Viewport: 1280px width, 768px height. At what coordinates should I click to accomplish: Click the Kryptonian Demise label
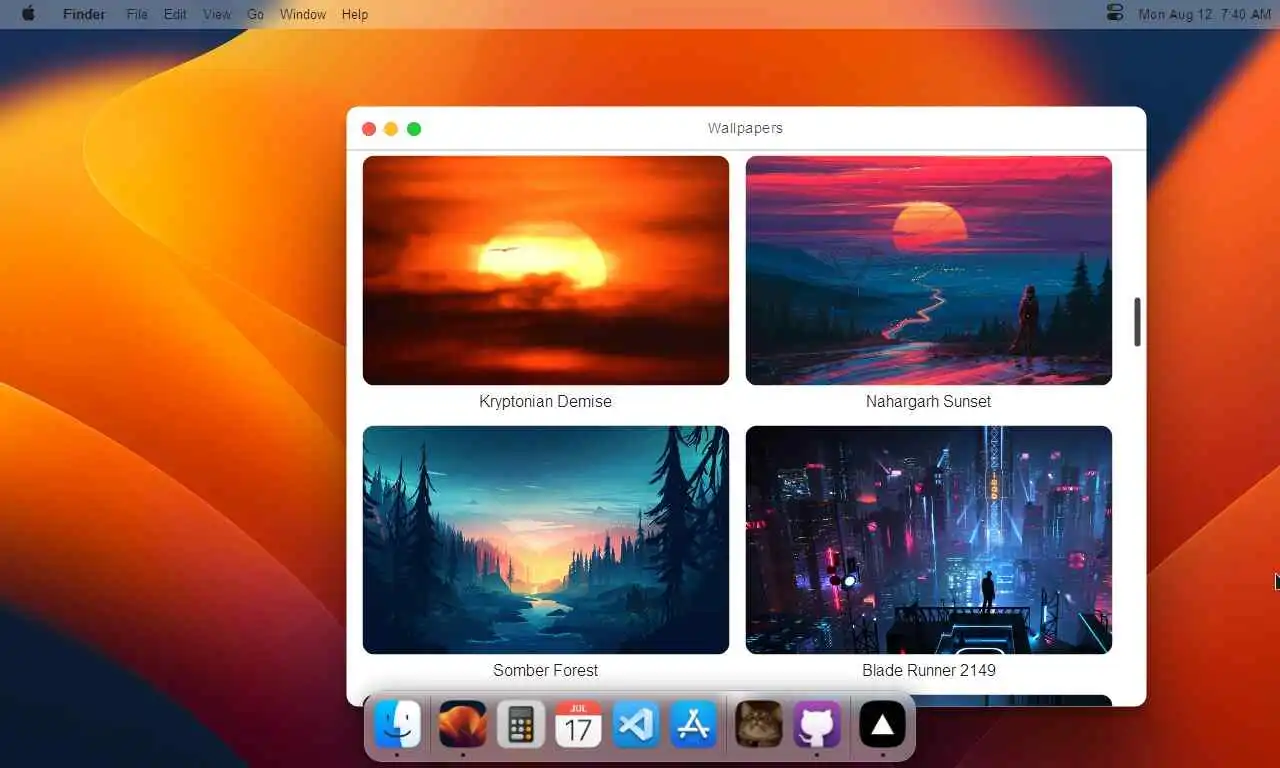[x=546, y=401]
